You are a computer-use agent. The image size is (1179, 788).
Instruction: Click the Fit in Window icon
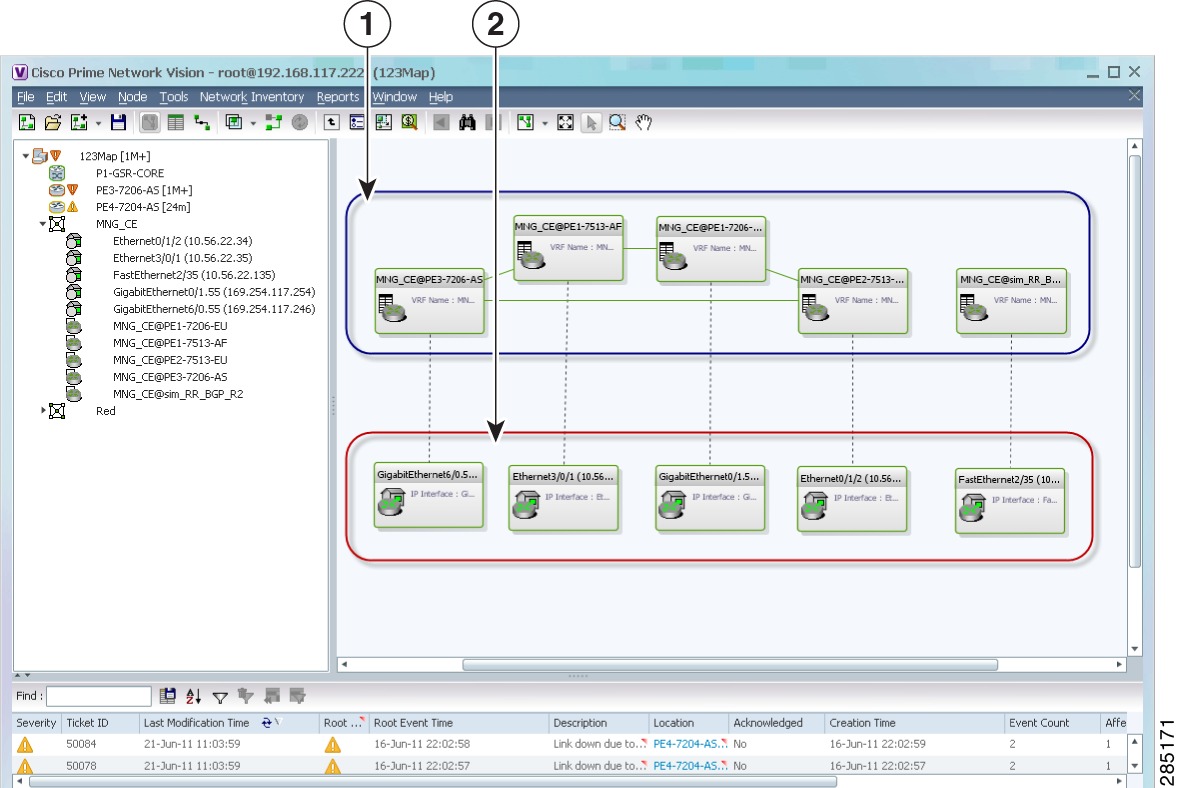[x=565, y=123]
